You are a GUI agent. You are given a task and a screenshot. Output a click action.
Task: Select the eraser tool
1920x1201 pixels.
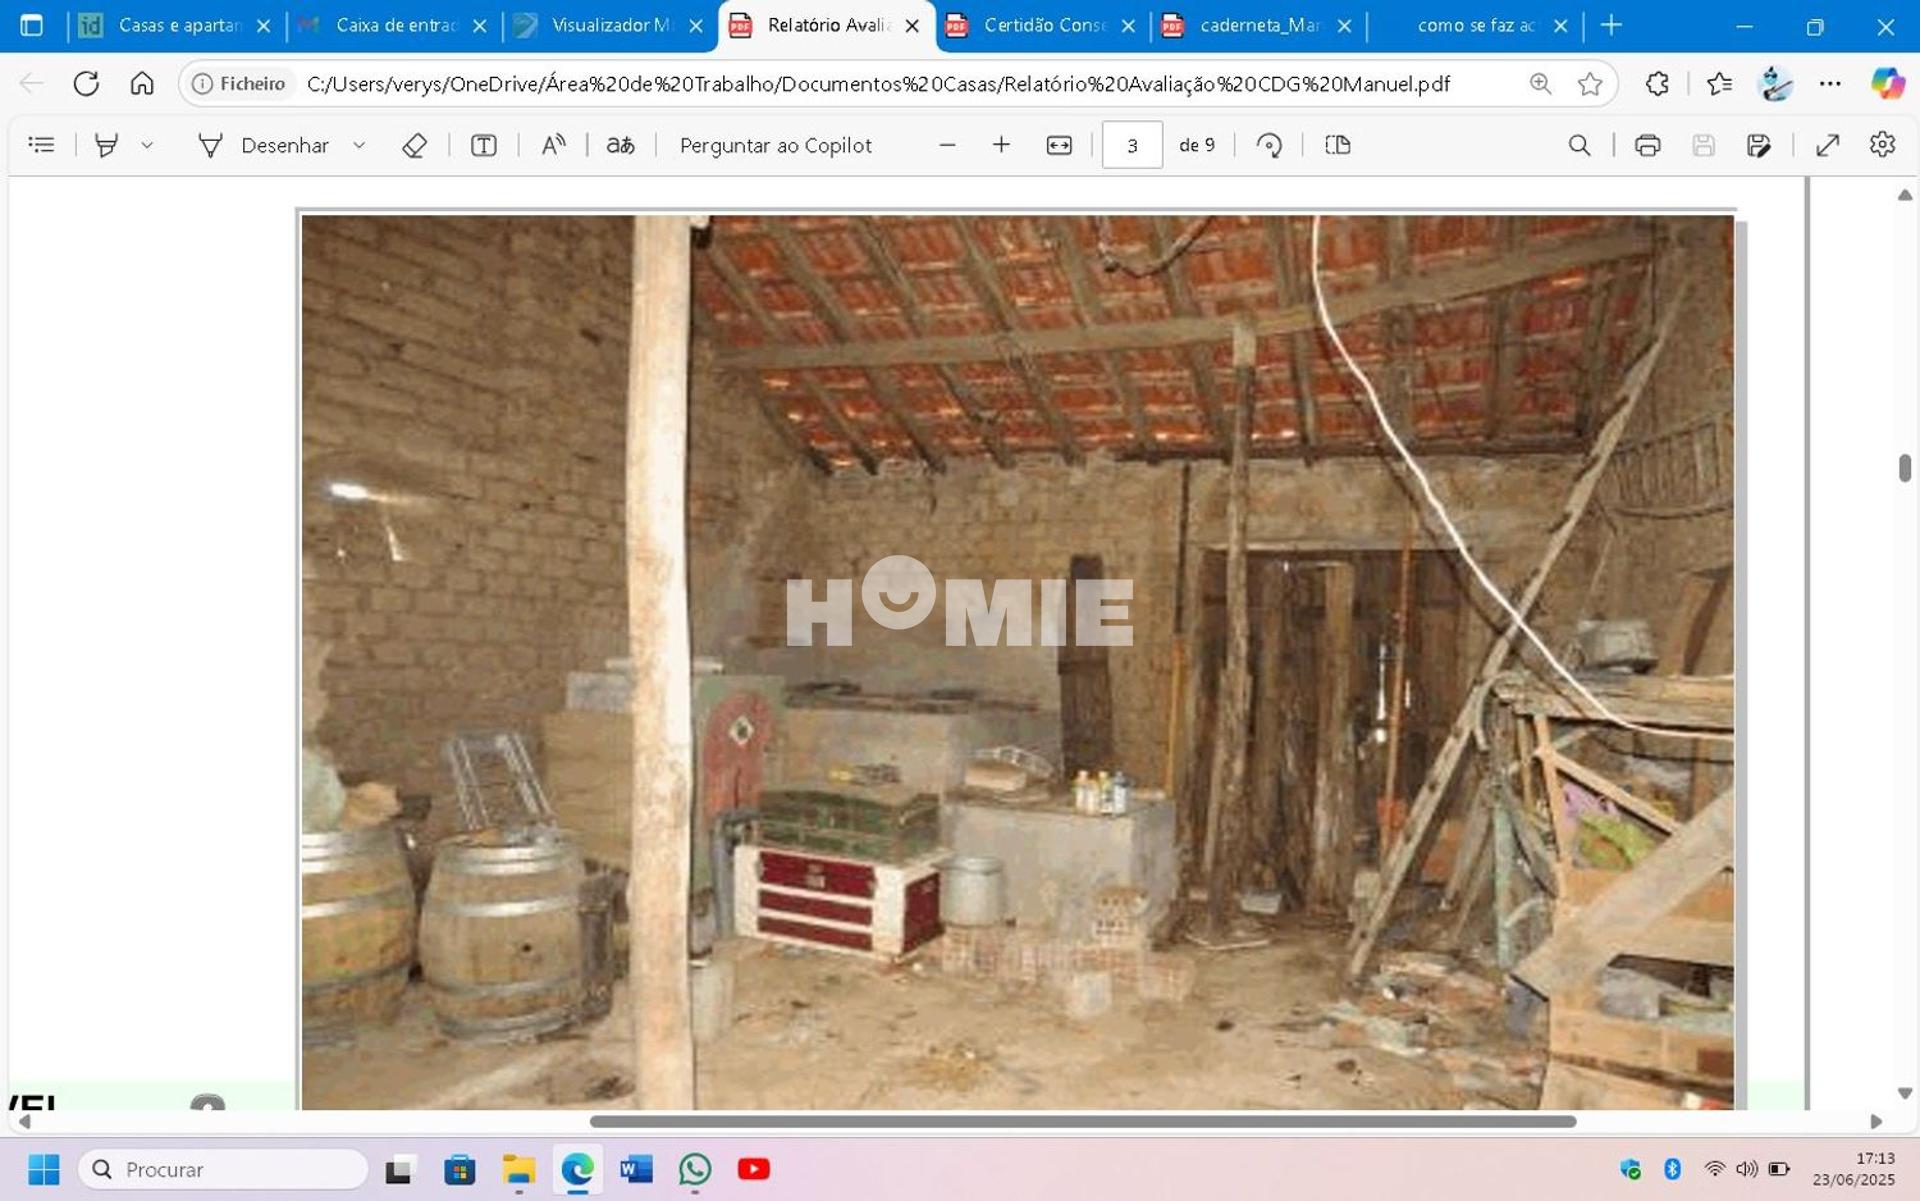pos(414,145)
